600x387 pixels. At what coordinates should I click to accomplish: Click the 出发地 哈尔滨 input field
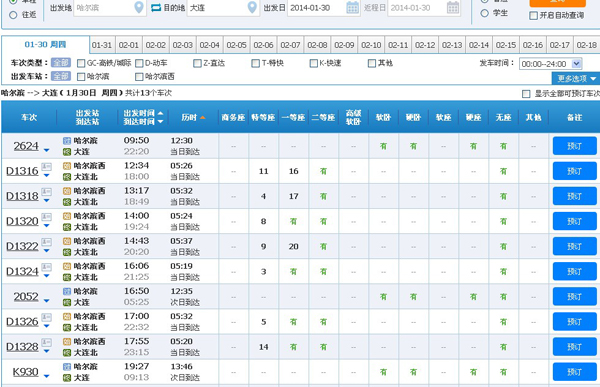pos(110,8)
